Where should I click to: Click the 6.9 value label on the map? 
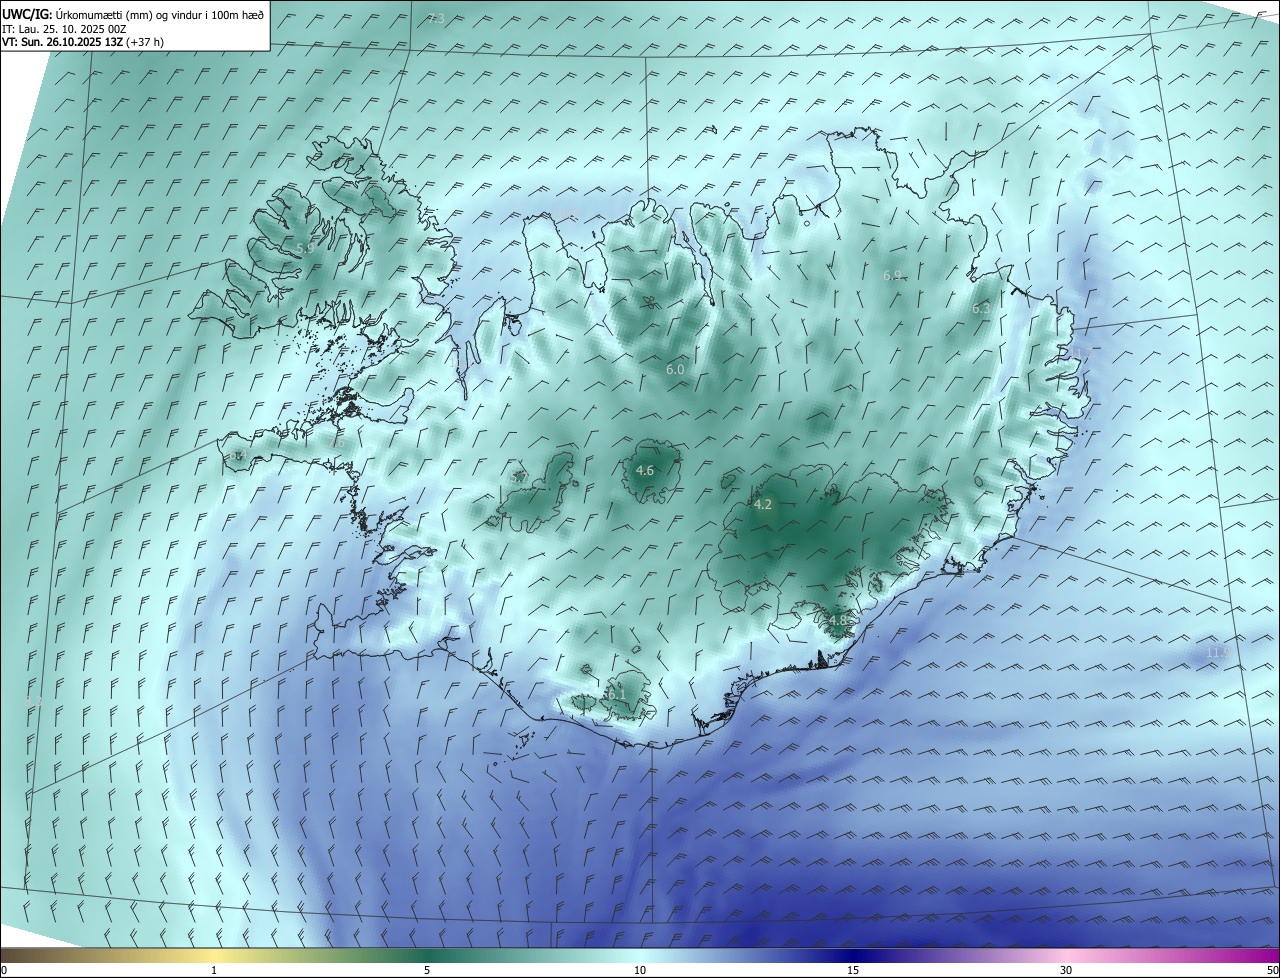click(892, 276)
